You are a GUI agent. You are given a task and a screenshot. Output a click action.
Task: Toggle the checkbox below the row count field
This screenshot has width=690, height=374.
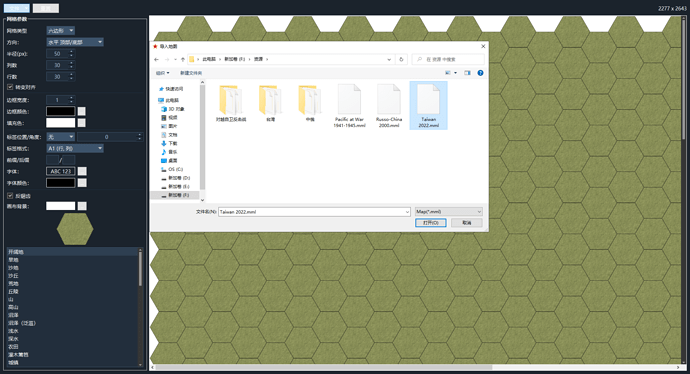click(10, 87)
